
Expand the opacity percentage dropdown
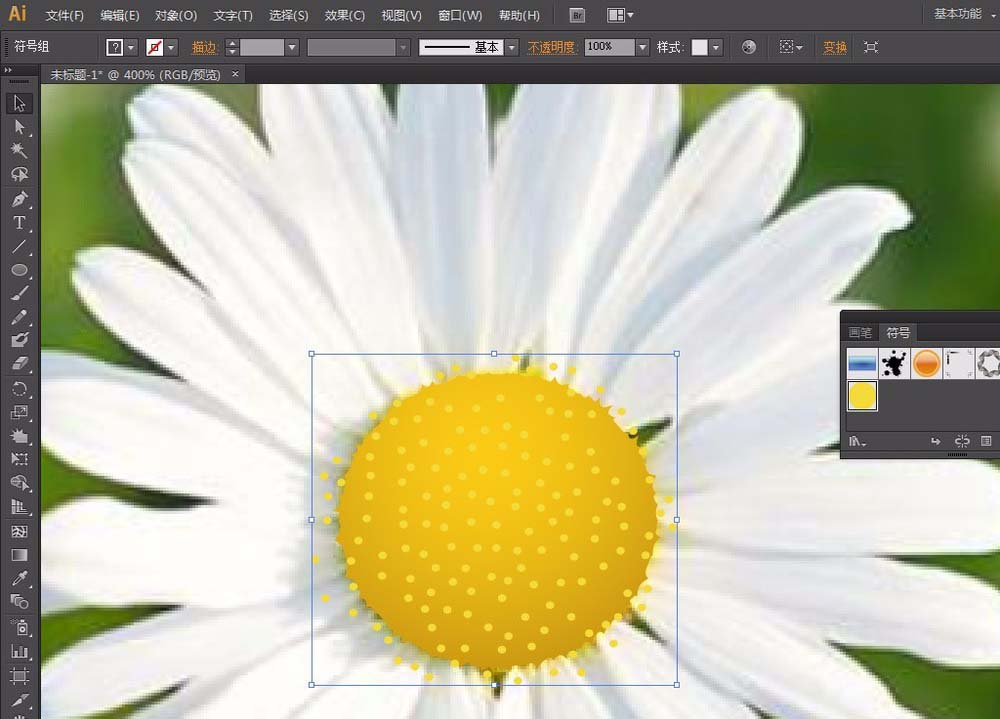click(642, 47)
